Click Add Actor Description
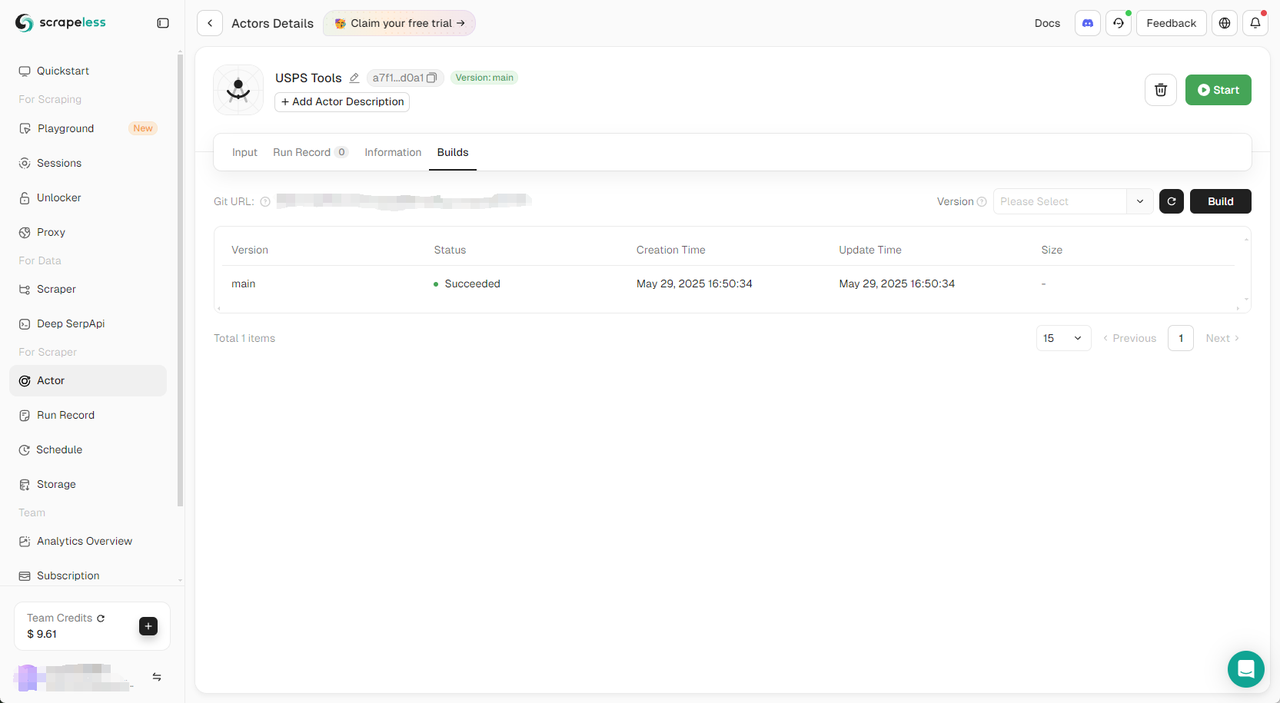 click(342, 102)
